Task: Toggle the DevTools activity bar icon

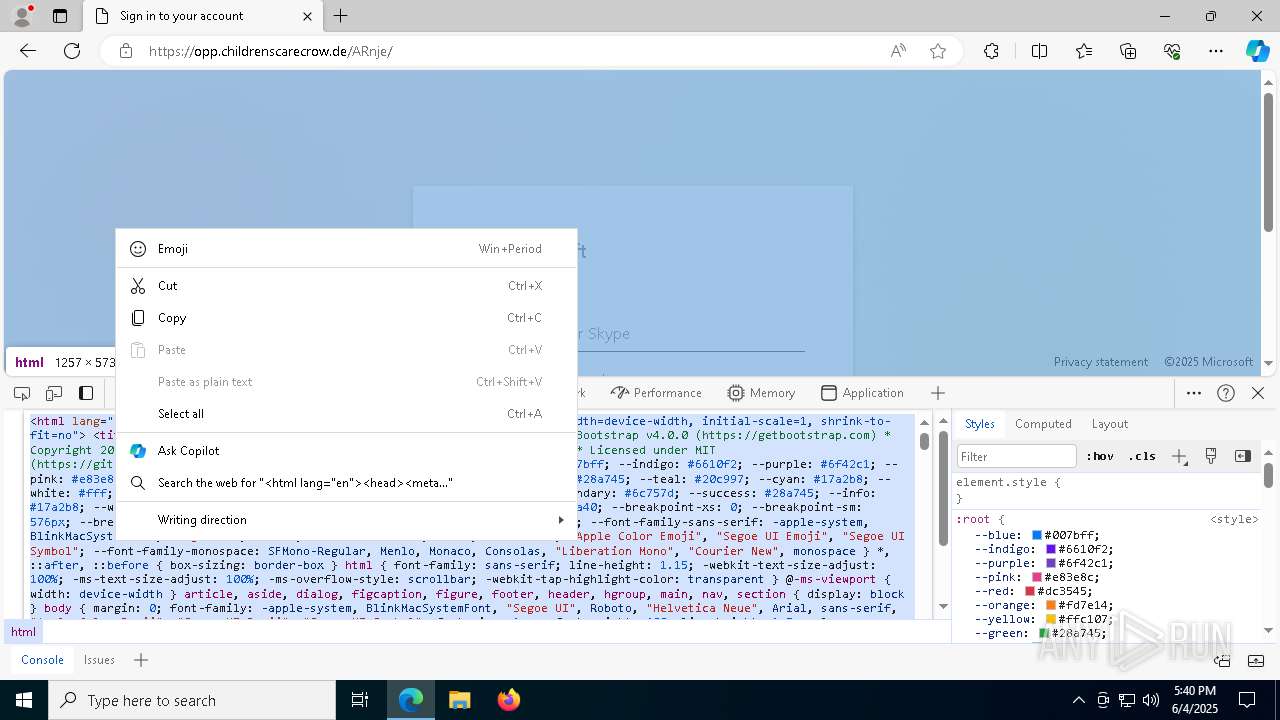Action: coord(86,393)
